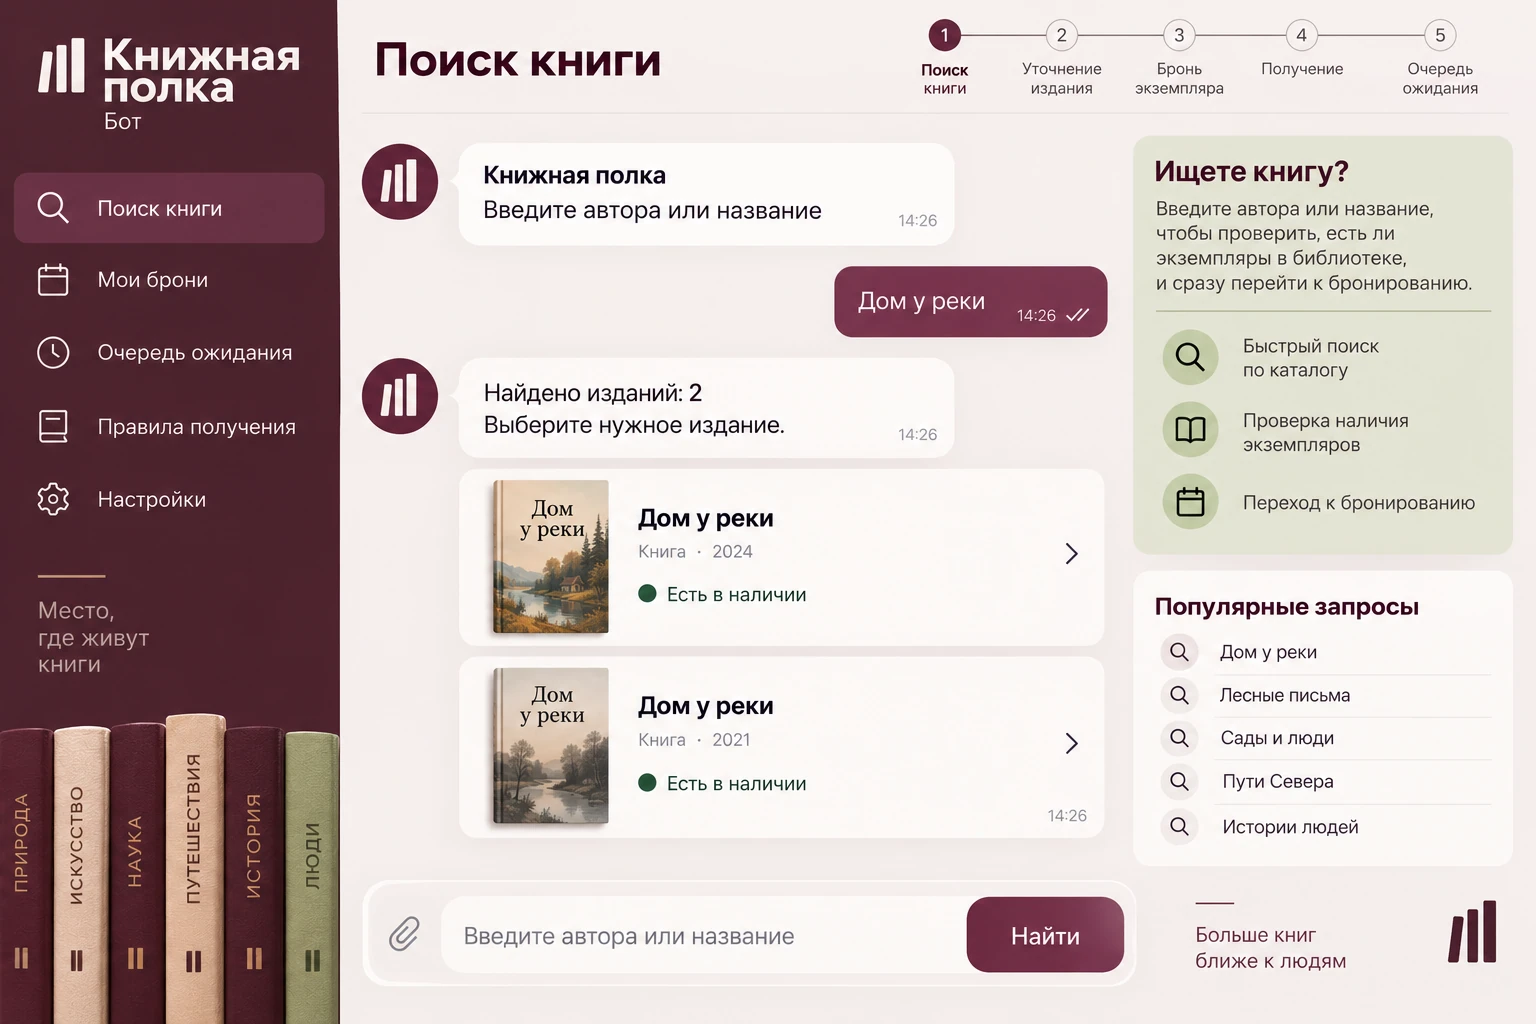
Task: Expand the 2021 edition with its chevron
Action: pyautogui.click(x=1071, y=743)
